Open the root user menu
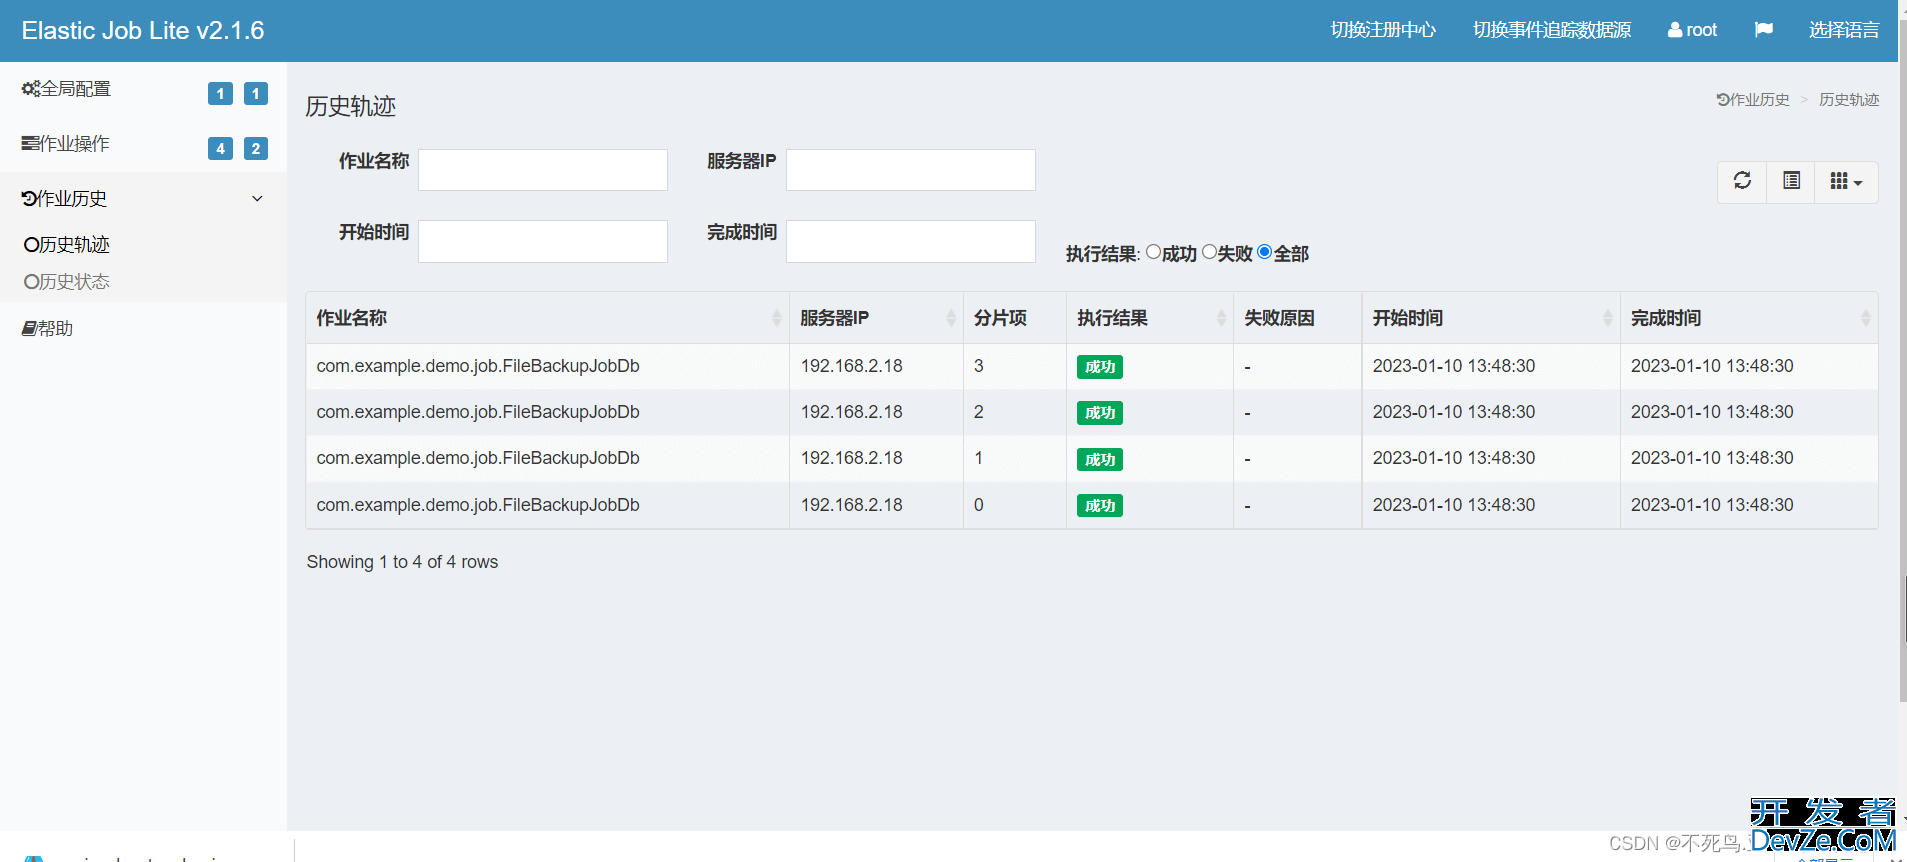 click(x=1692, y=30)
